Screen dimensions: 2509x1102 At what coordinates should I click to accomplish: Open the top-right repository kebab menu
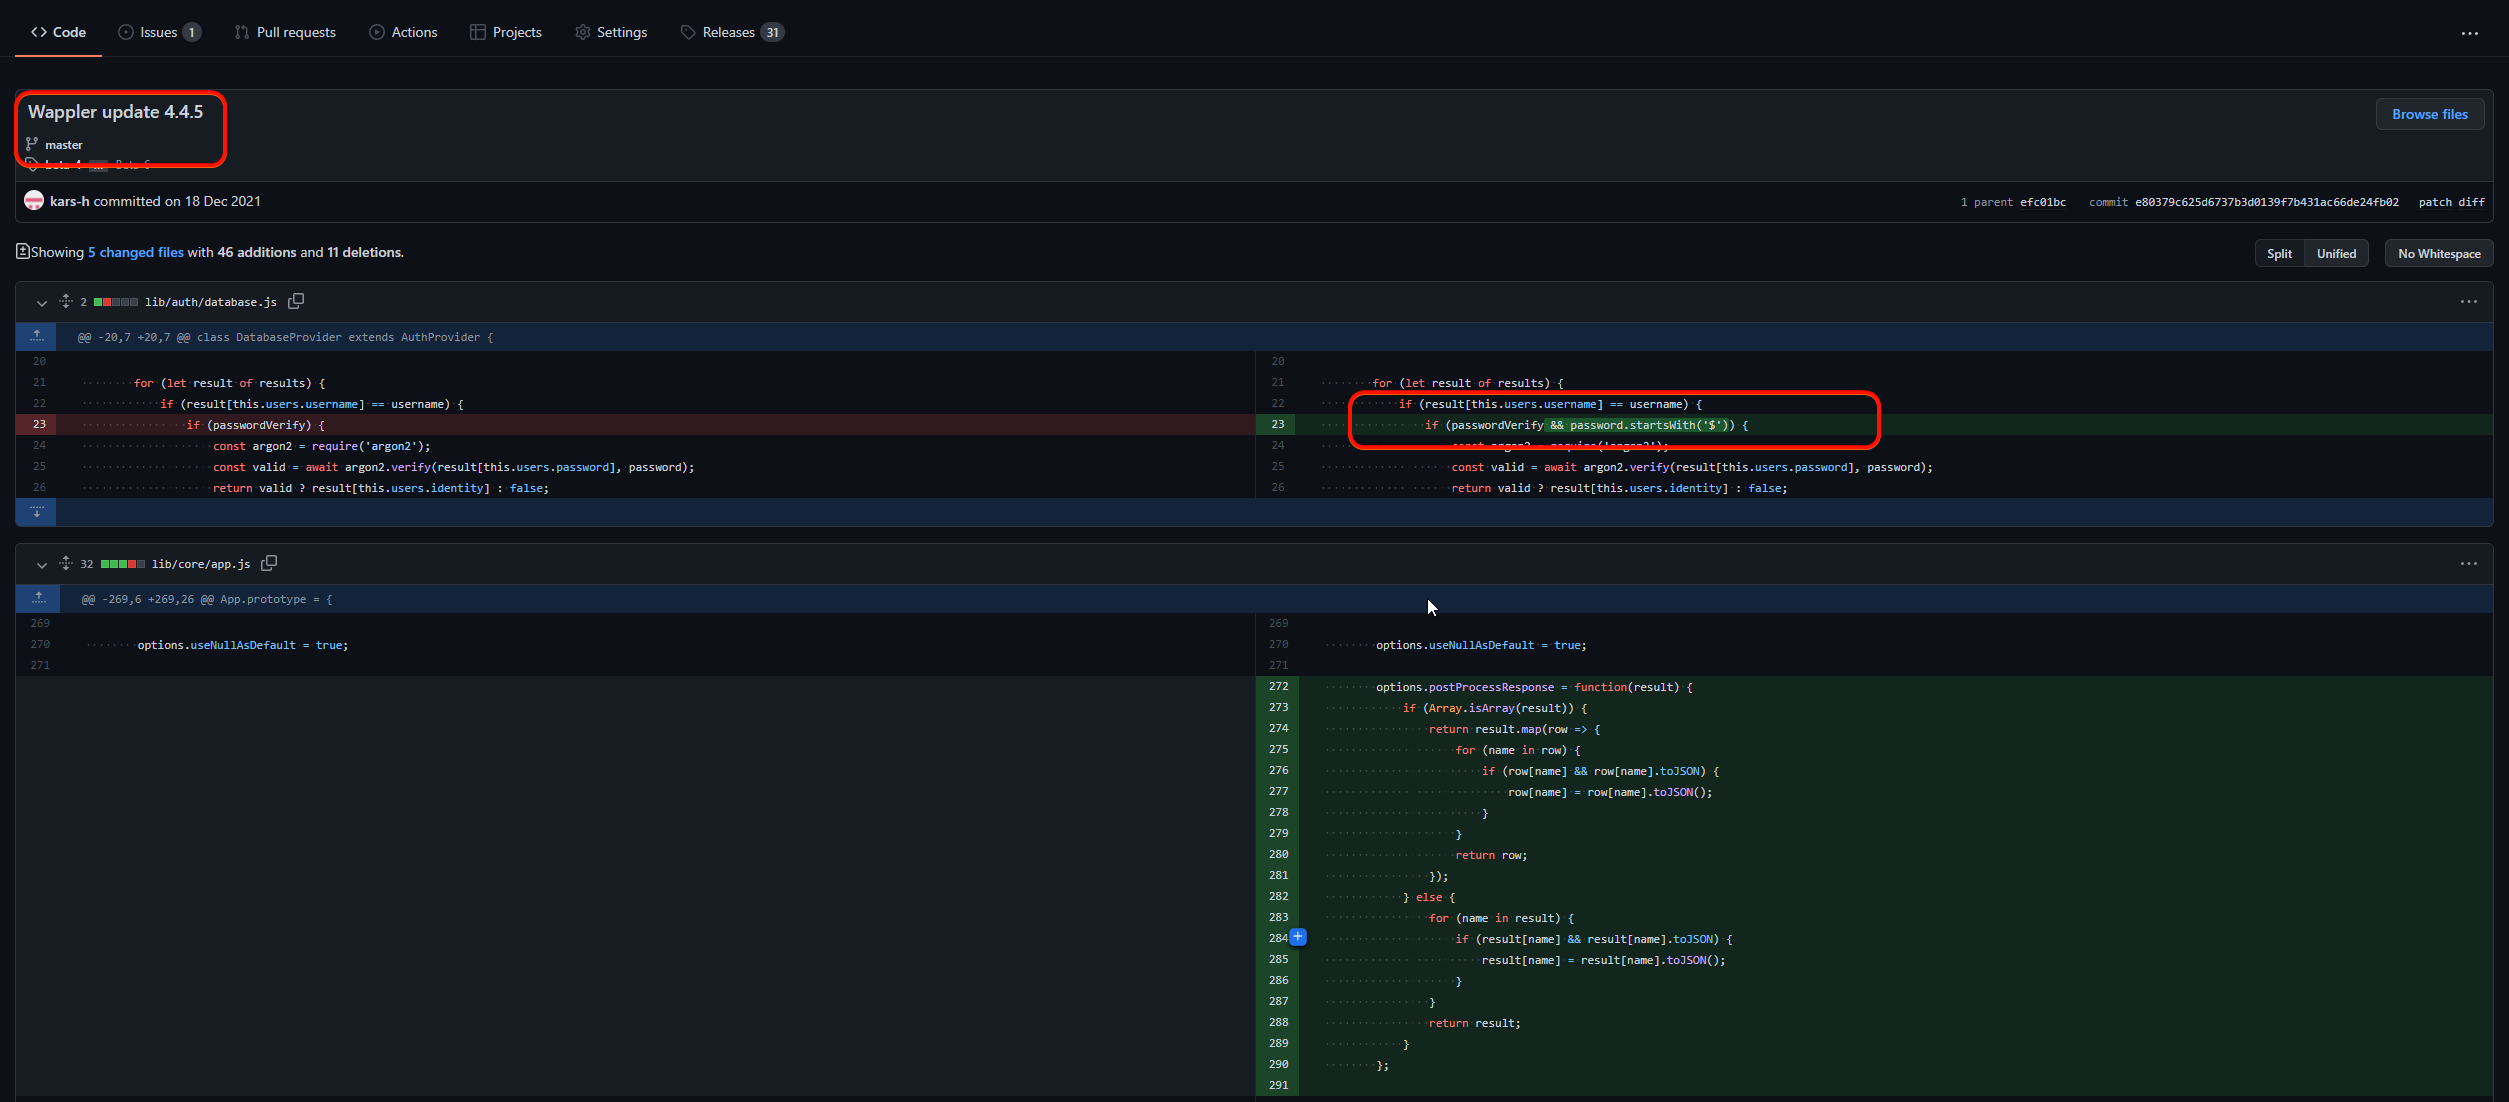point(2469,33)
